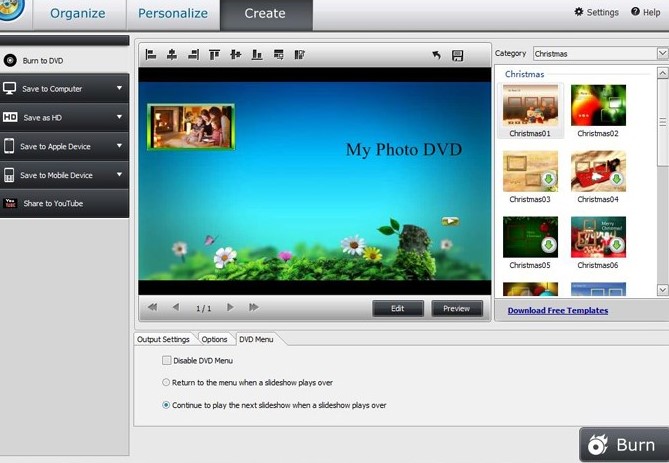Click the application logo icon
The height and width of the screenshot is (463, 669).
click(9, 9)
